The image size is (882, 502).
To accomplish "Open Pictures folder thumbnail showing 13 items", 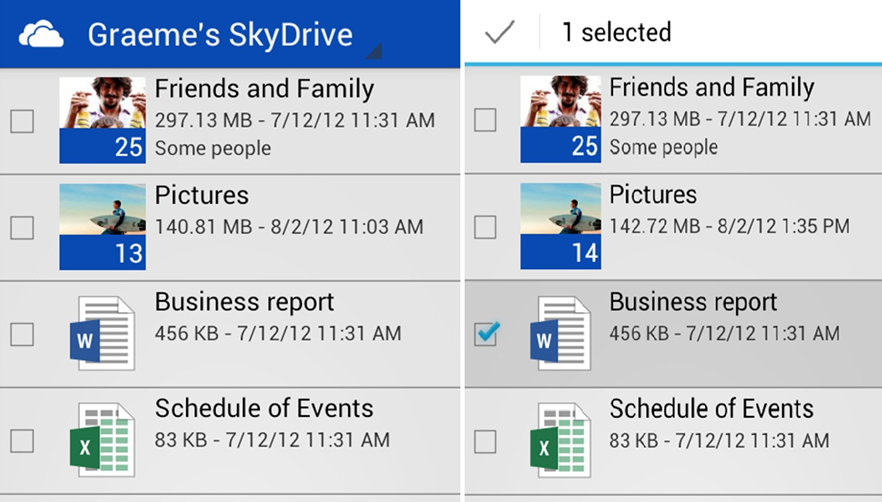I will tap(102, 227).
